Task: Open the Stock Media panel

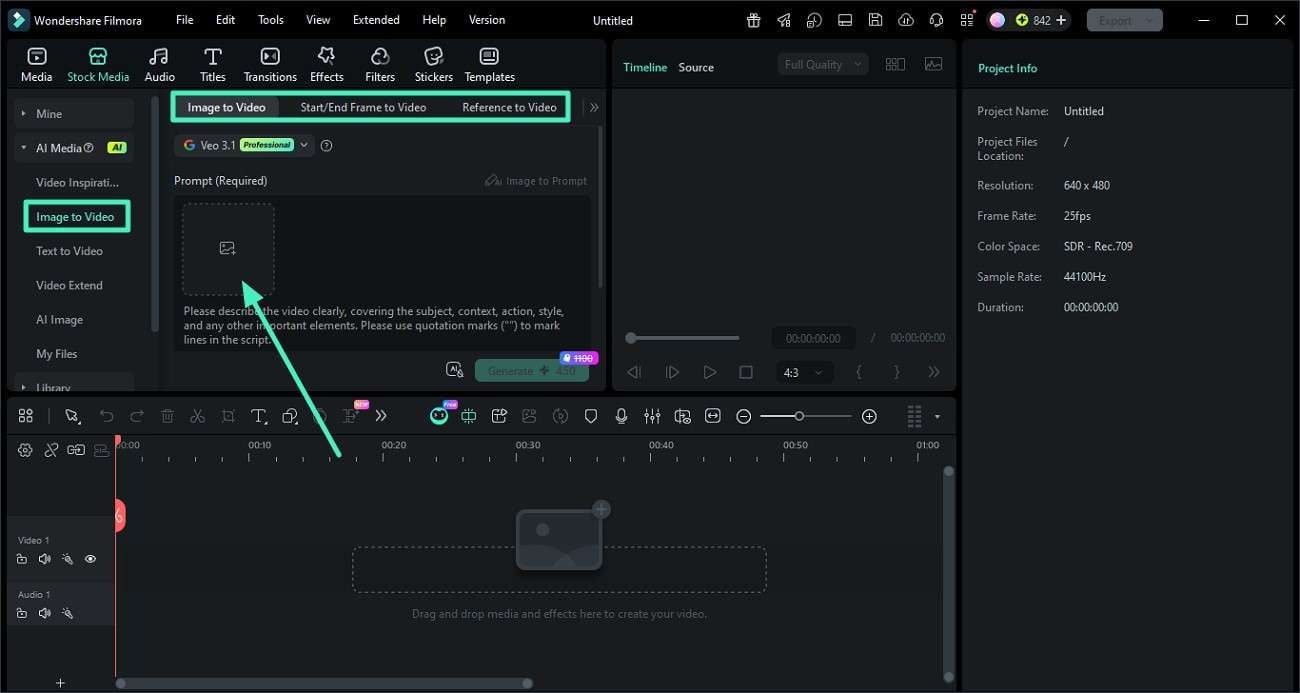Action: click(97, 62)
